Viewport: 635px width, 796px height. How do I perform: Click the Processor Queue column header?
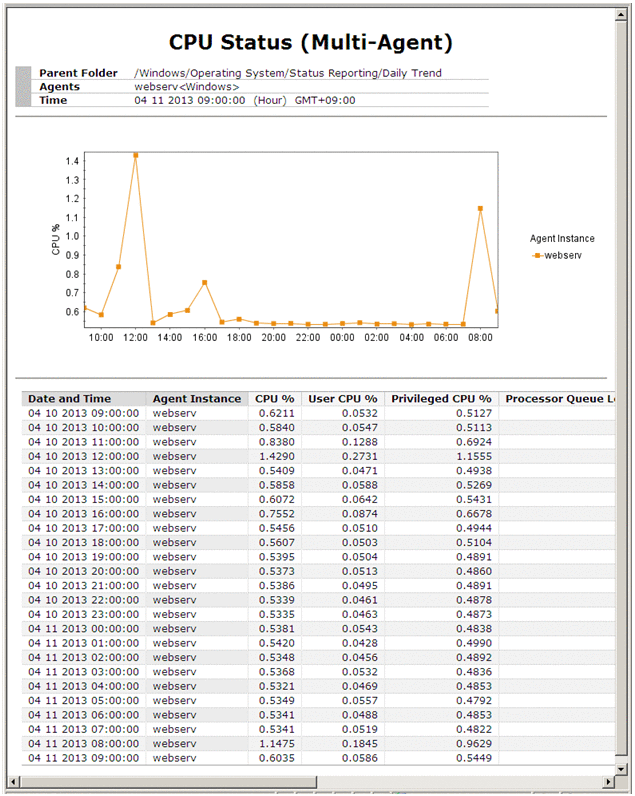pyautogui.click(x=558, y=399)
